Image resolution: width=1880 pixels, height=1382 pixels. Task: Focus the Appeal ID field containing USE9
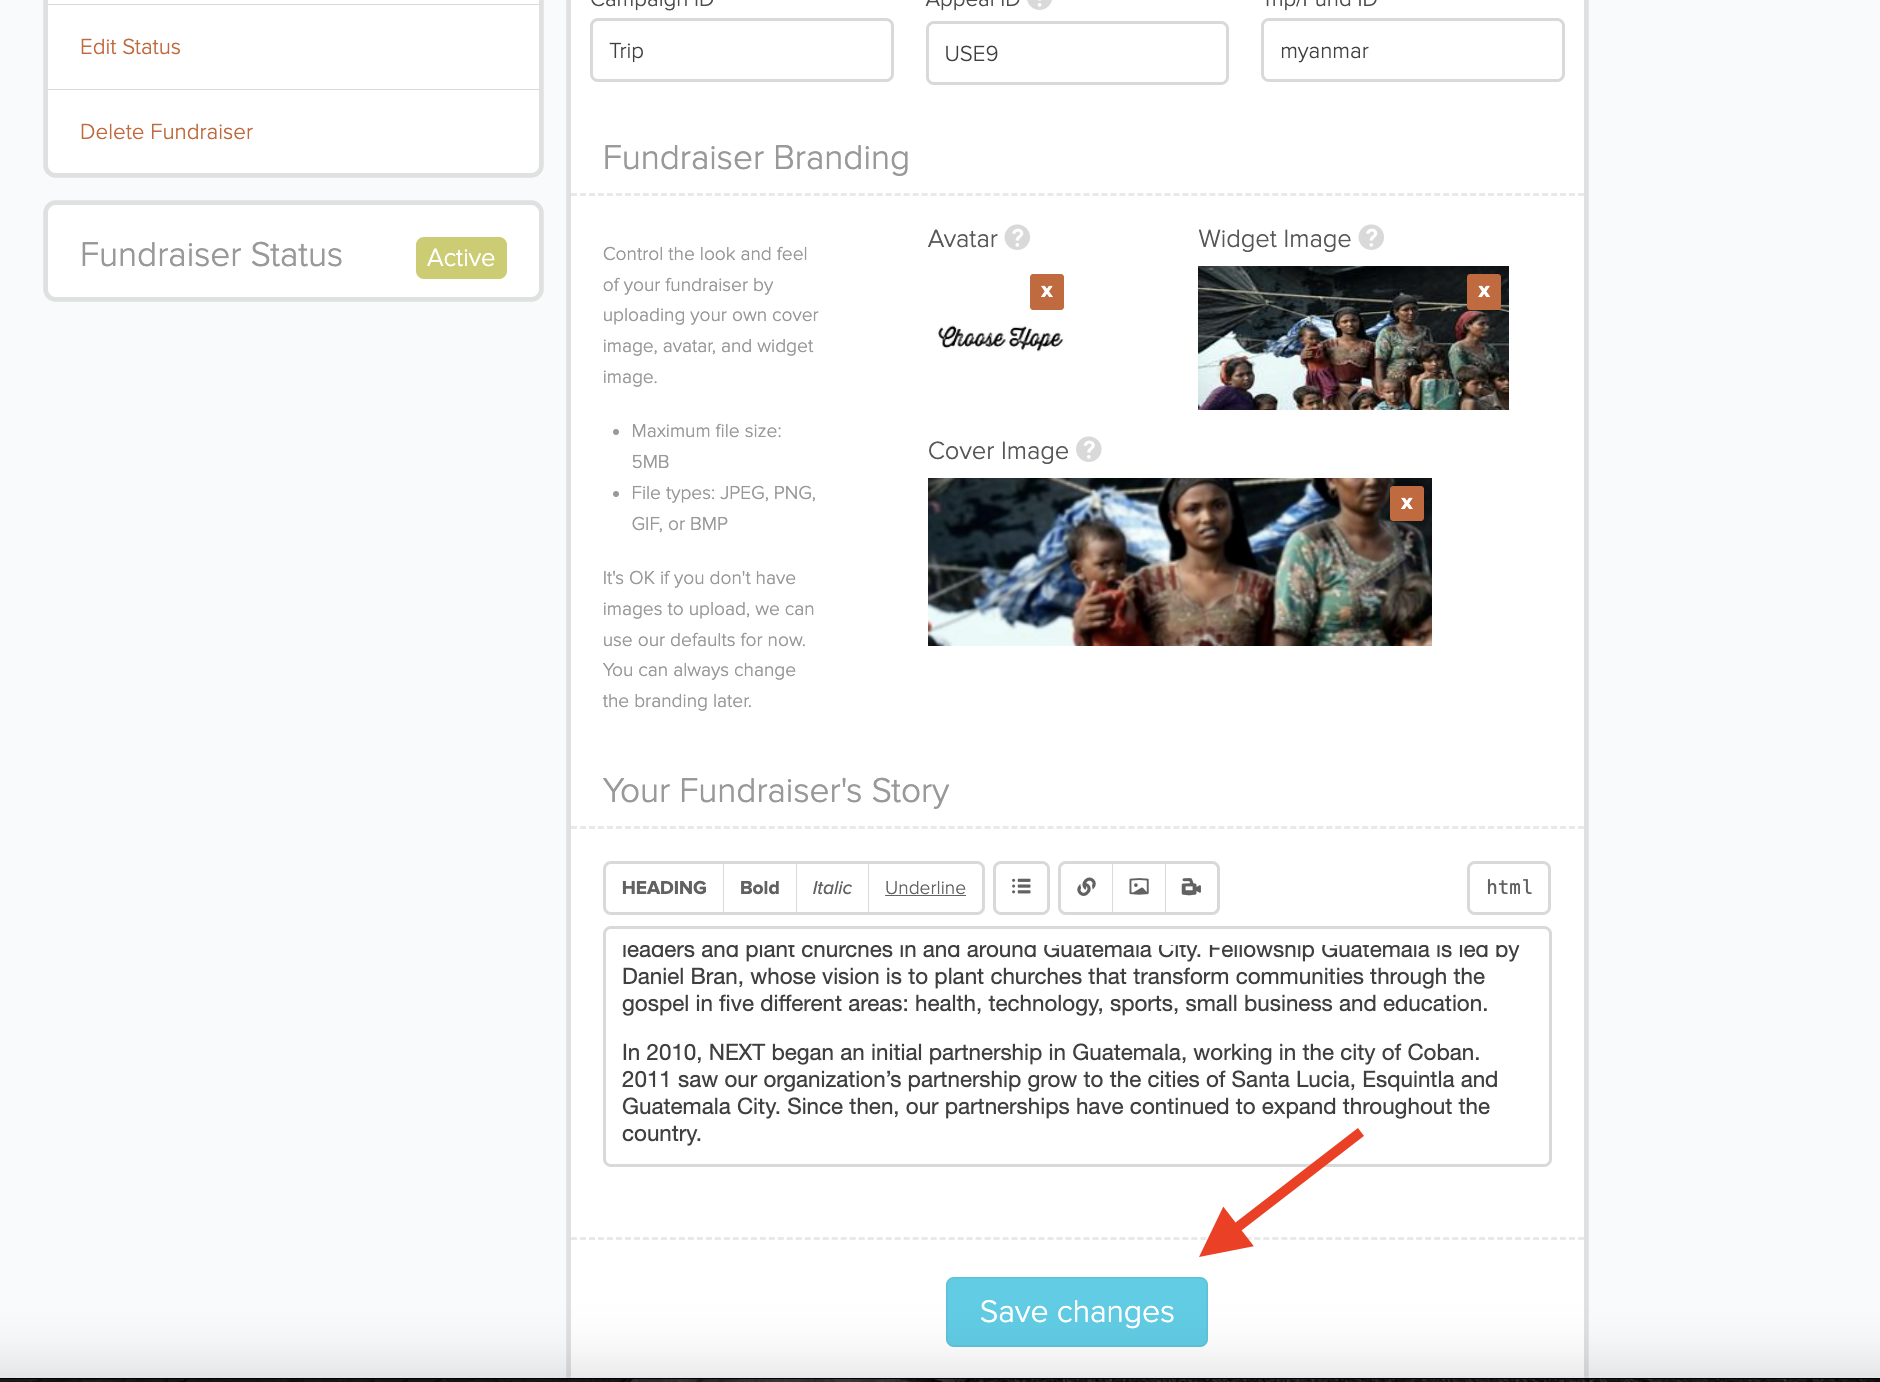pos(1077,53)
